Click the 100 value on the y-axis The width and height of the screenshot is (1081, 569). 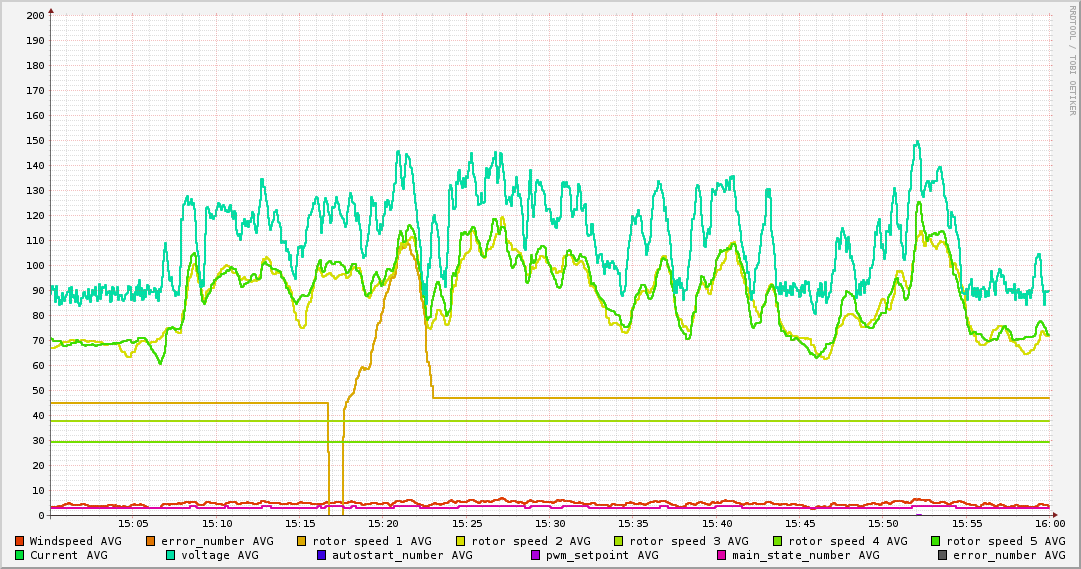[x=34, y=266]
